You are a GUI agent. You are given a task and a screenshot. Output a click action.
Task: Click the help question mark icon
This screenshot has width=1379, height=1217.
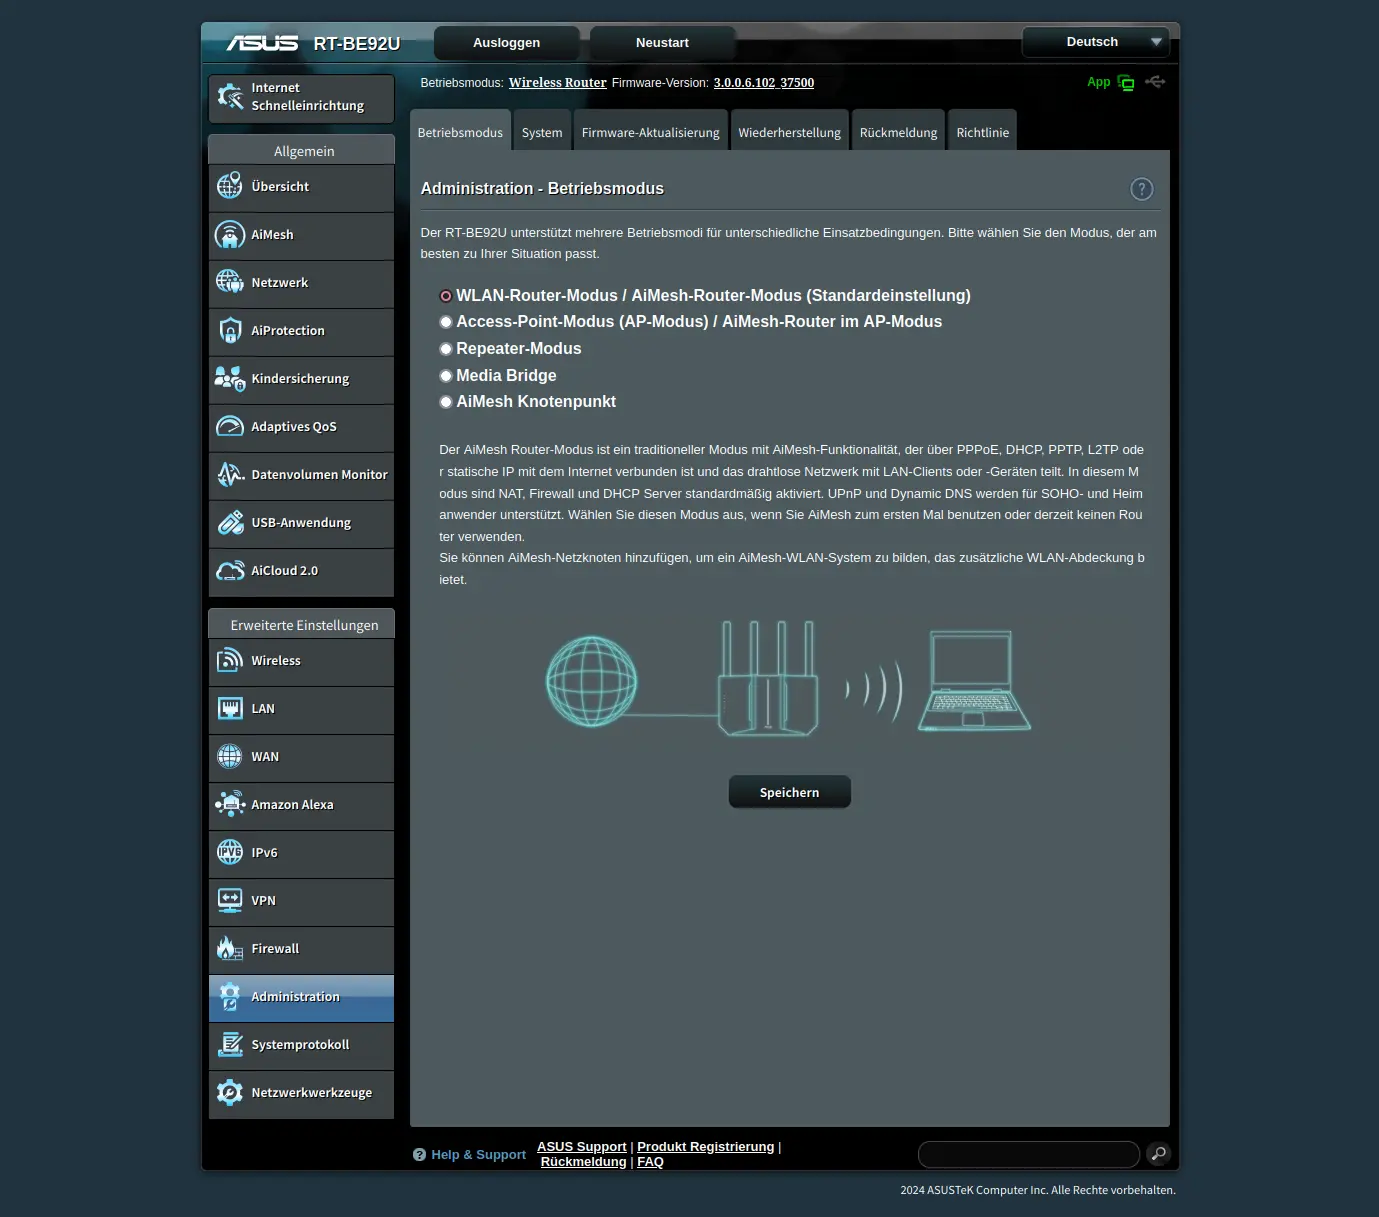point(1141,189)
